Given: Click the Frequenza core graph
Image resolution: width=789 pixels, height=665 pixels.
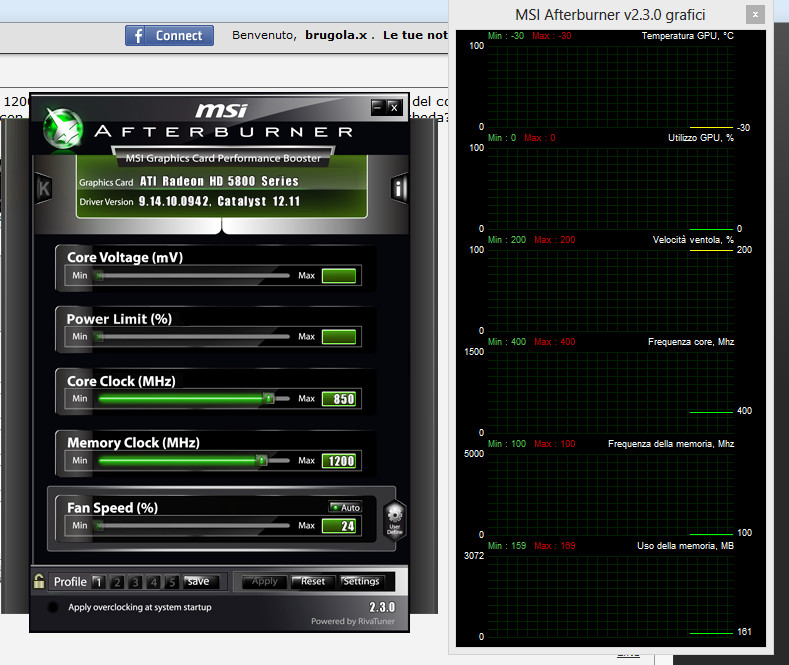Looking at the screenshot, I should pos(610,393).
